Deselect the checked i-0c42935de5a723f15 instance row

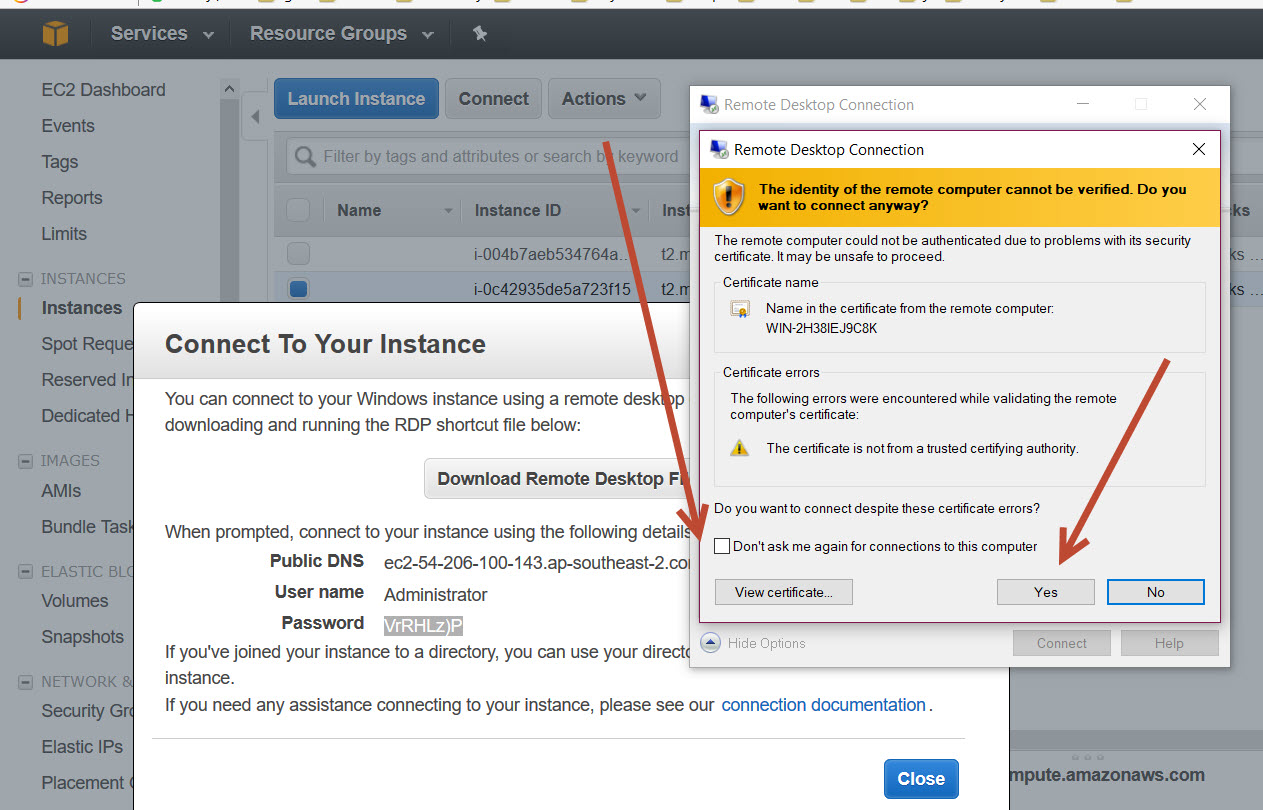coord(298,290)
